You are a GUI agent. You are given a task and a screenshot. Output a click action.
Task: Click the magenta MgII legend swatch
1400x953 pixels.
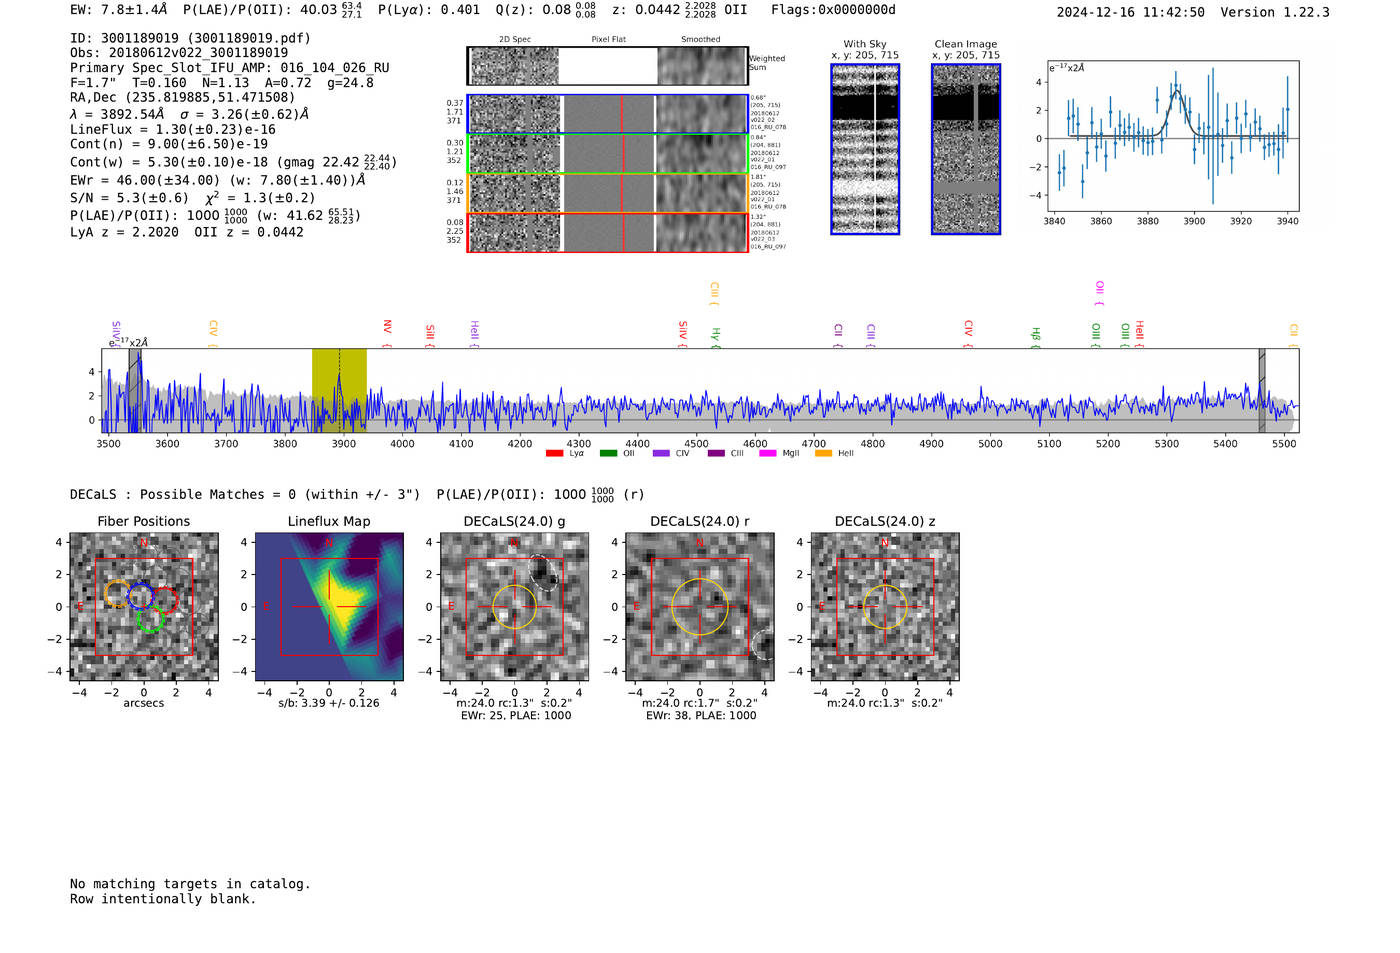pos(768,453)
